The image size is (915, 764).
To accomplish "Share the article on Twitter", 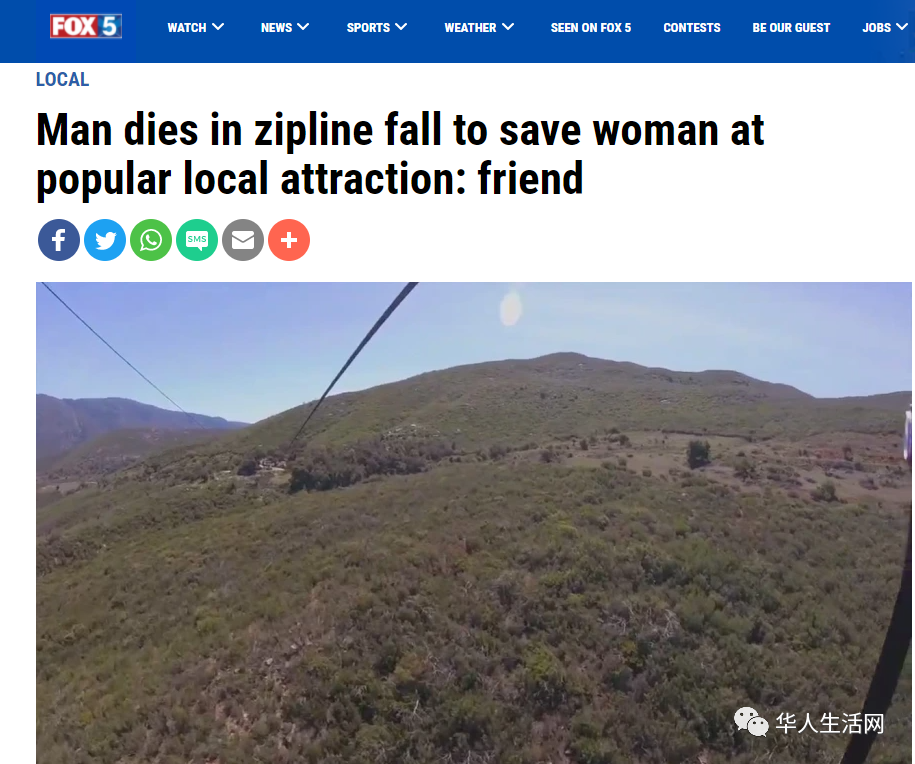I will coord(105,240).
